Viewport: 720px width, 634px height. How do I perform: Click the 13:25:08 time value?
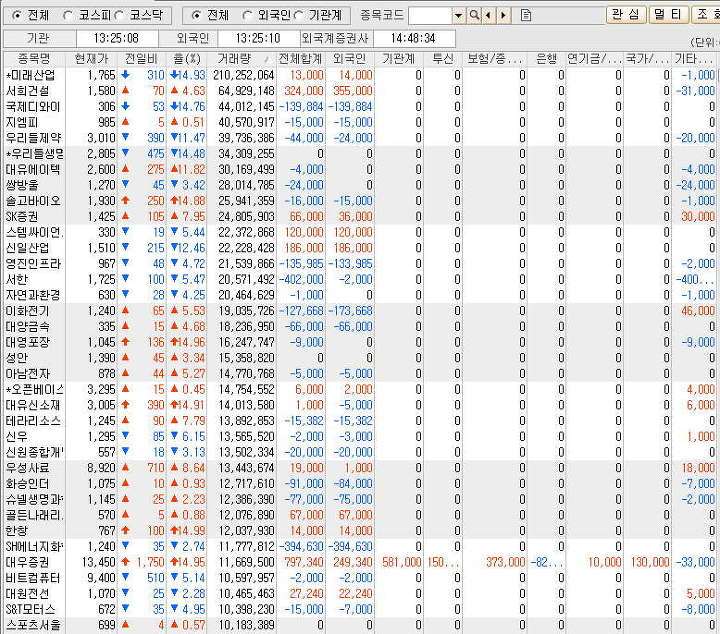point(116,38)
